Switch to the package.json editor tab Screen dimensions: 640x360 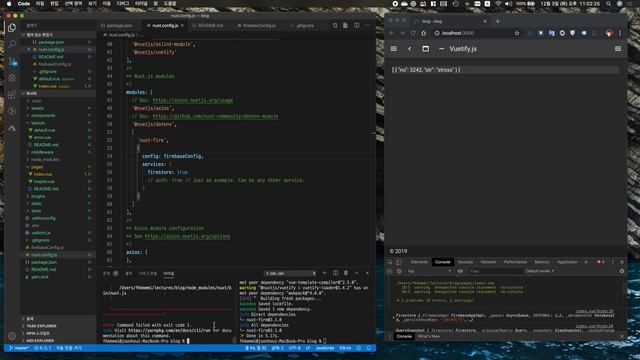120,26
